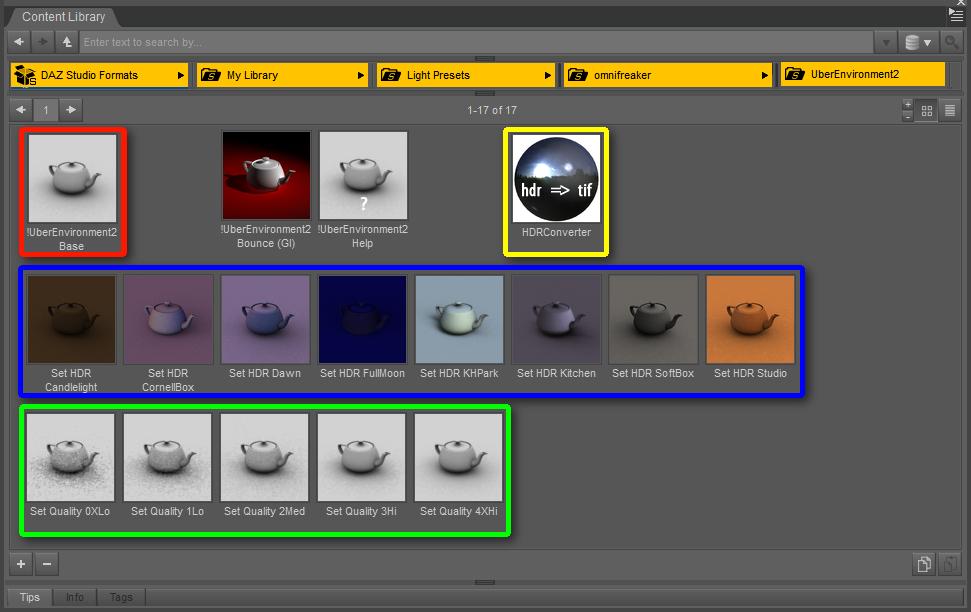The image size is (971, 612).
Task: Open the Tips tab
Action: 30,597
